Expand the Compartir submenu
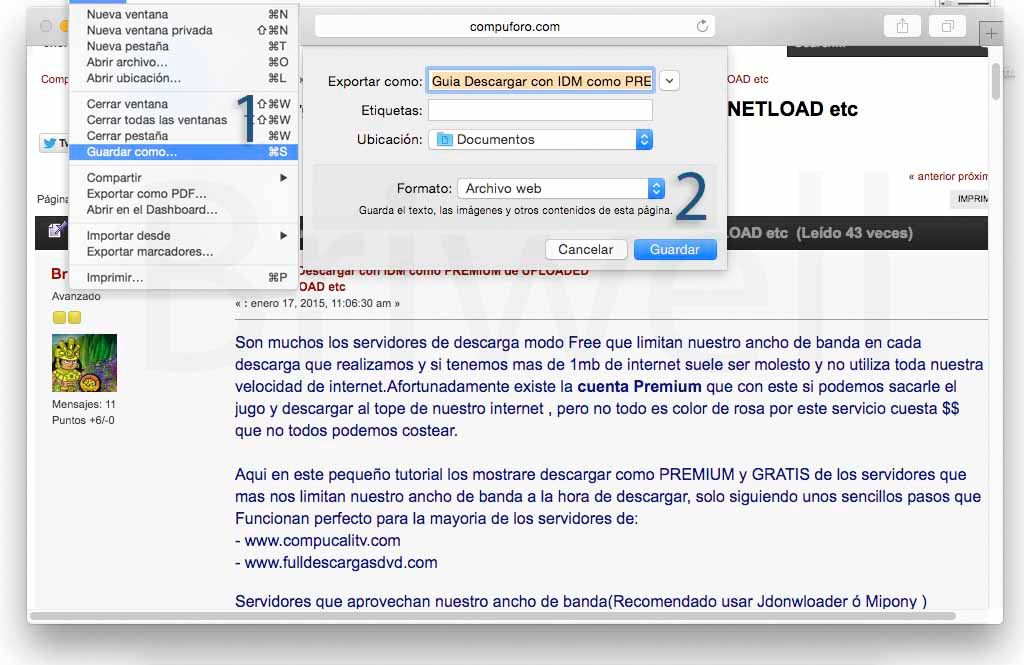The height and width of the screenshot is (665, 1024). click(185, 178)
